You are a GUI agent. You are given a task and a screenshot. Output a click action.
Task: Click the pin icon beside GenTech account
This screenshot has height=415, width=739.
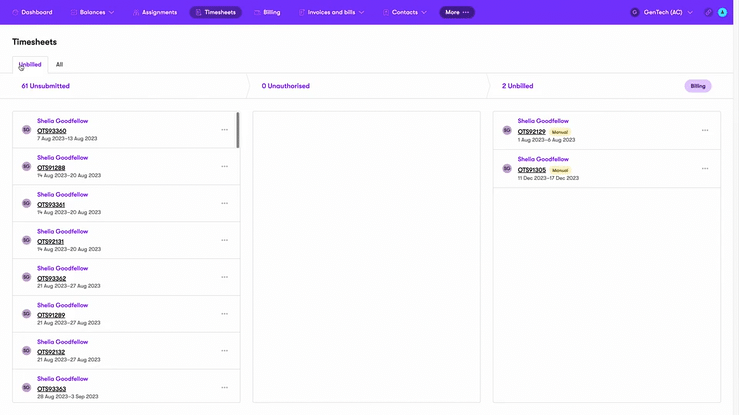tap(709, 12)
